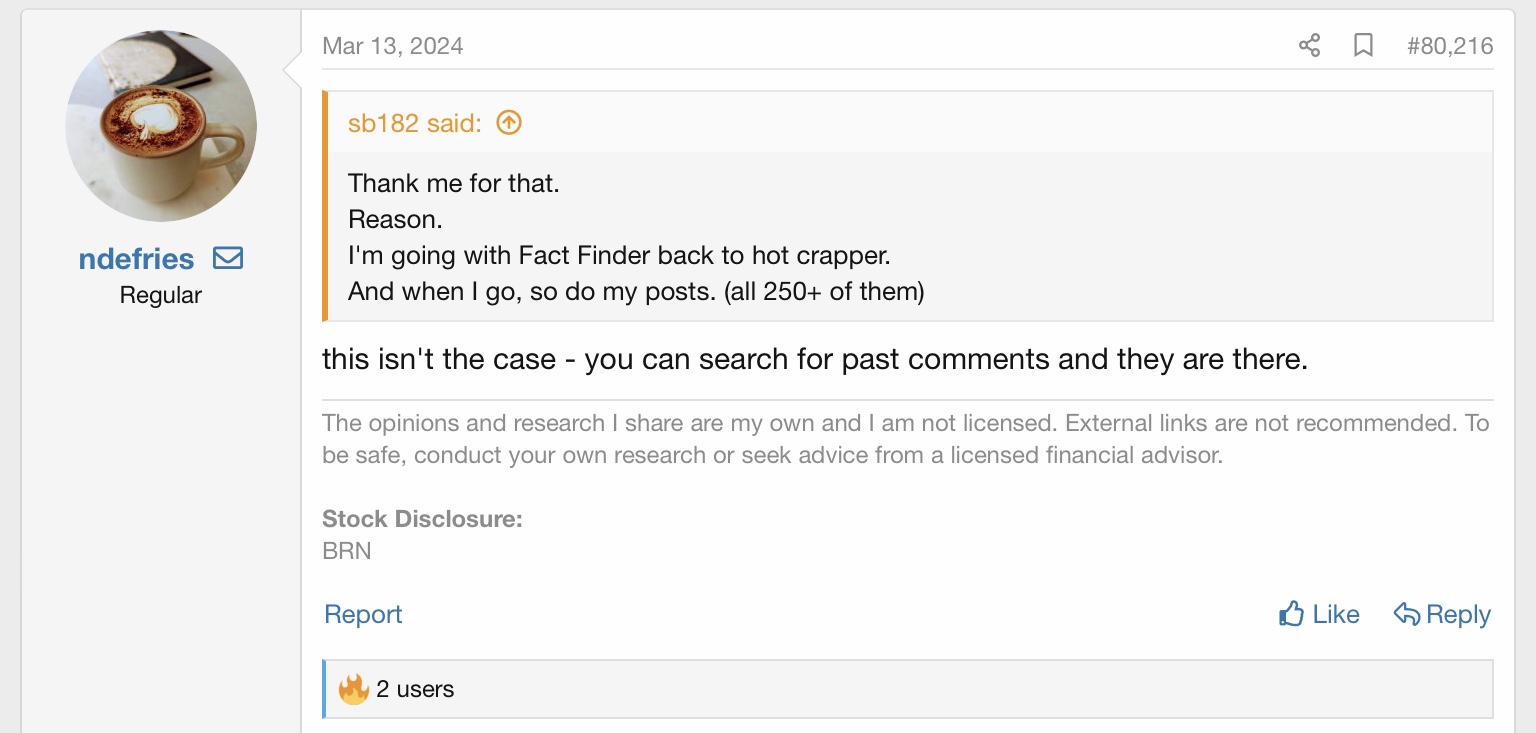1536x733 pixels.
Task: Click the share icon on the post
Action: pos(1309,45)
